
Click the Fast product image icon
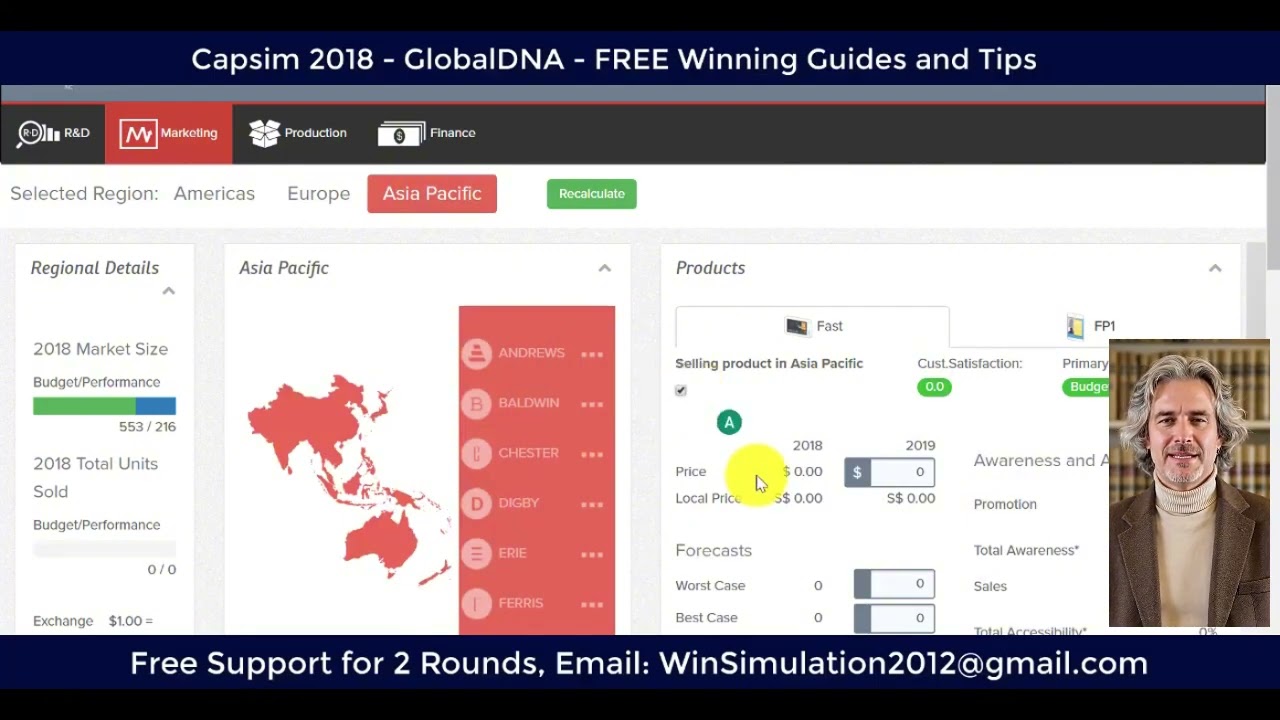click(x=796, y=326)
